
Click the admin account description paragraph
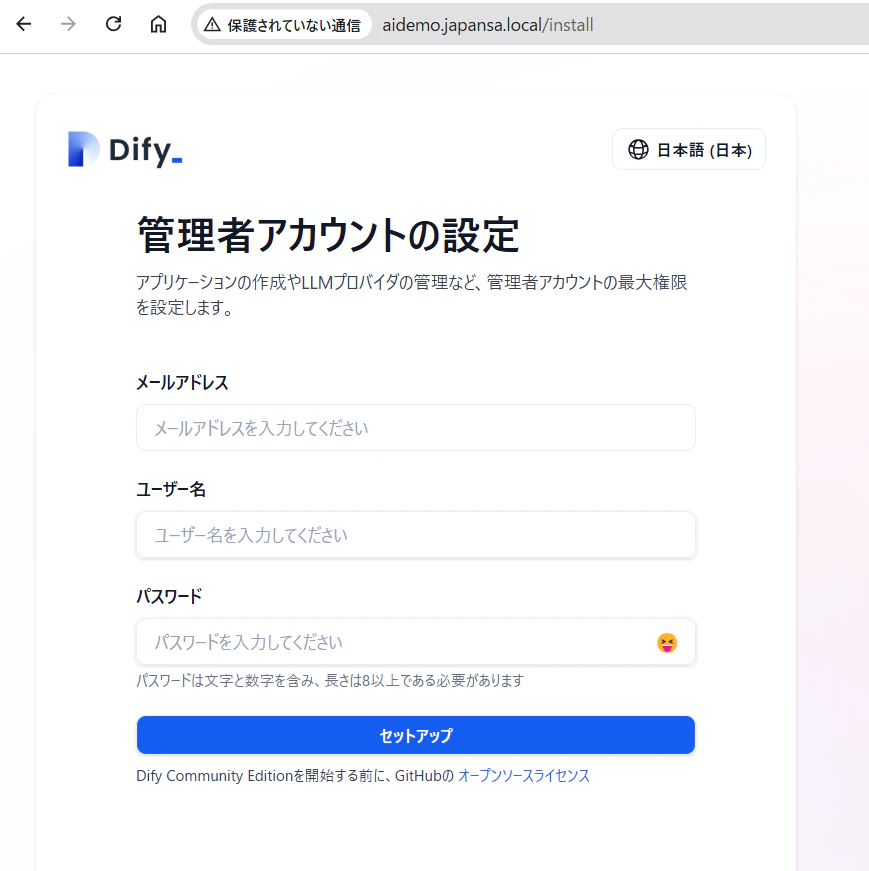point(412,294)
